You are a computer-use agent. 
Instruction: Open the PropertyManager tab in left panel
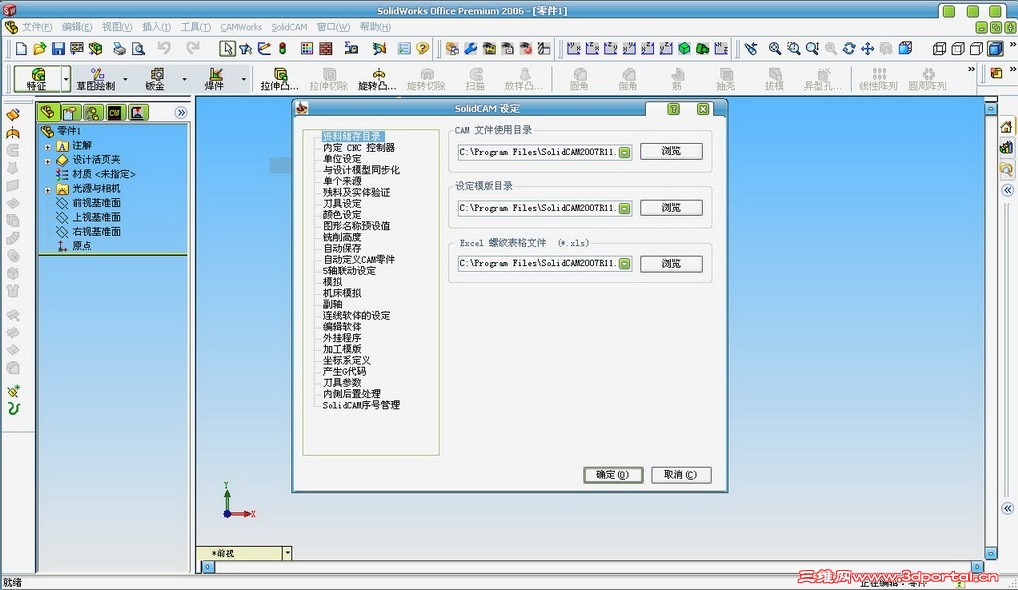(70, 112)
